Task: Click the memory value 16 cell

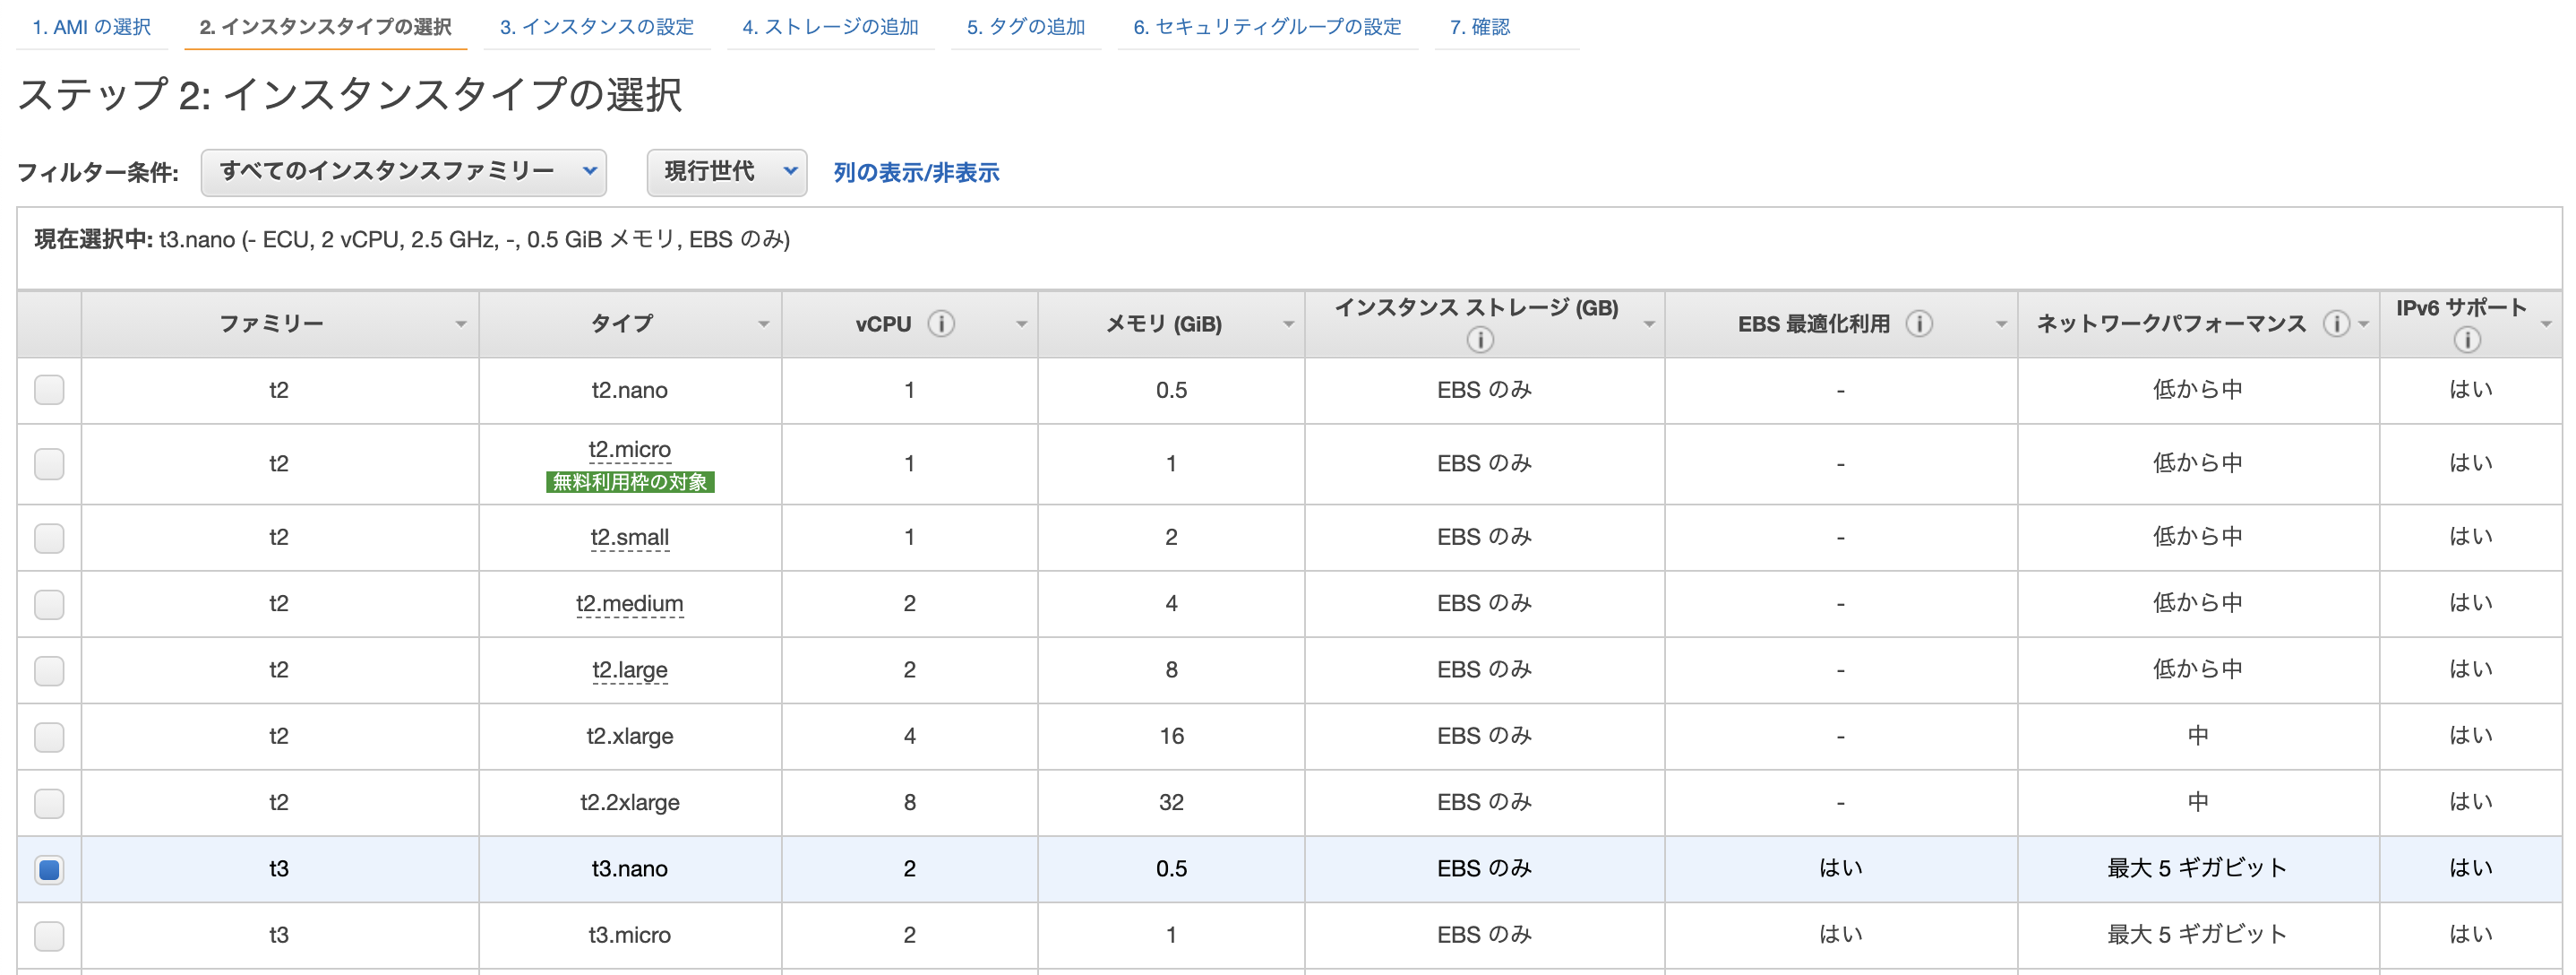Action: (1171, 737)
